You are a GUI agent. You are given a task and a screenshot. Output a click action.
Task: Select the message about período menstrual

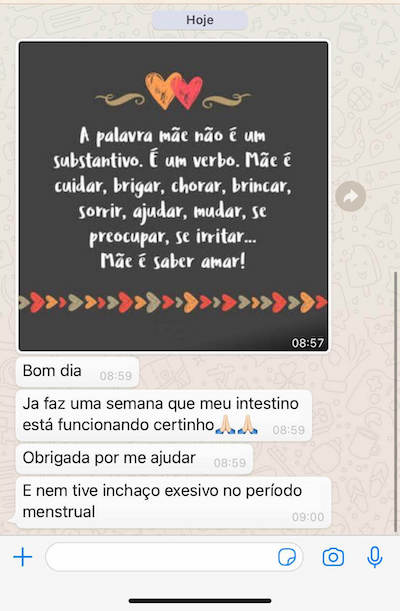tap(174, 503)
